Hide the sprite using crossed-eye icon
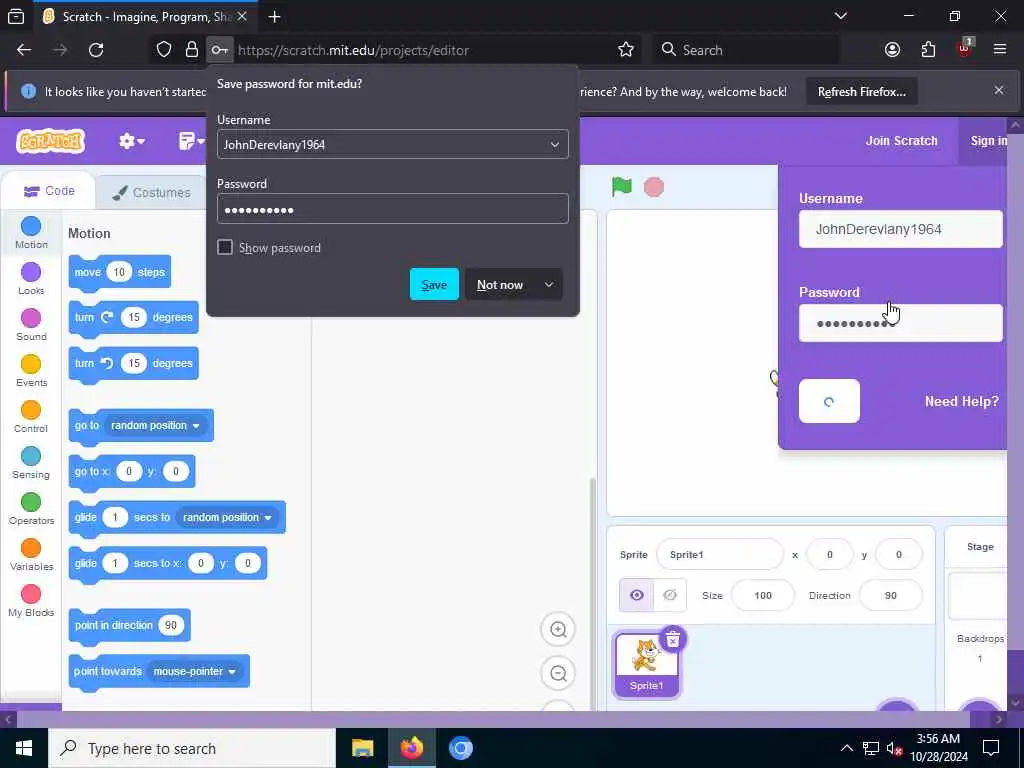 pos(670,595)
